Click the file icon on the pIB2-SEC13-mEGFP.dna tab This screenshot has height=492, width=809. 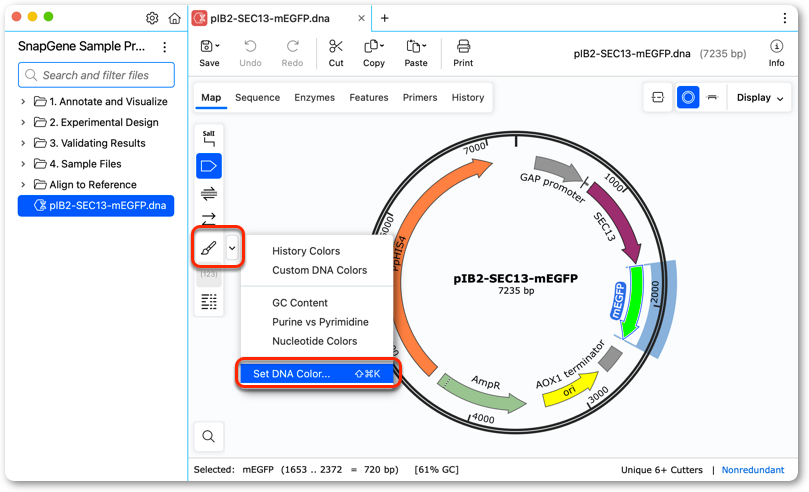point(199,19)
